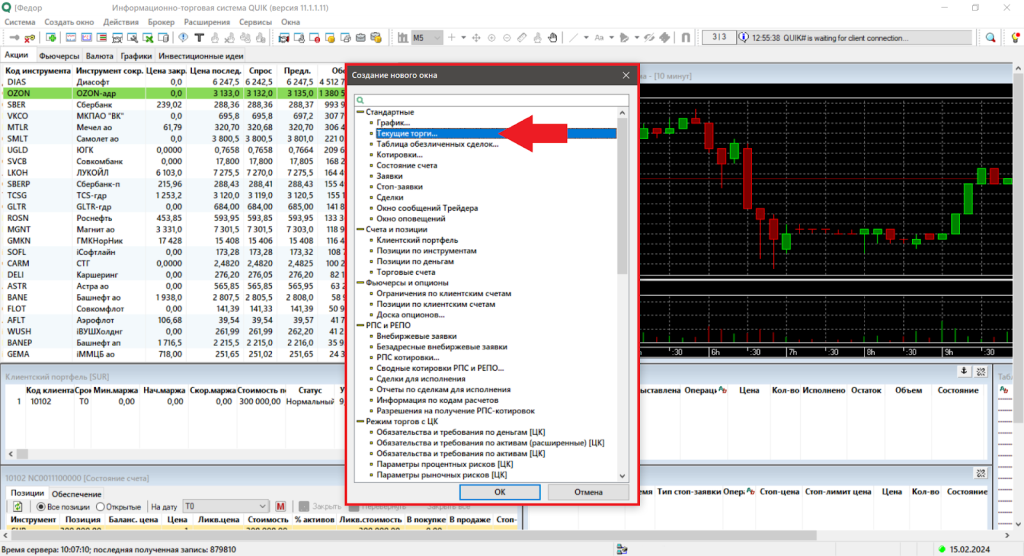Click the magnifier table search toolbar icon
This screenshot has height=556, width=1024.
133,38
